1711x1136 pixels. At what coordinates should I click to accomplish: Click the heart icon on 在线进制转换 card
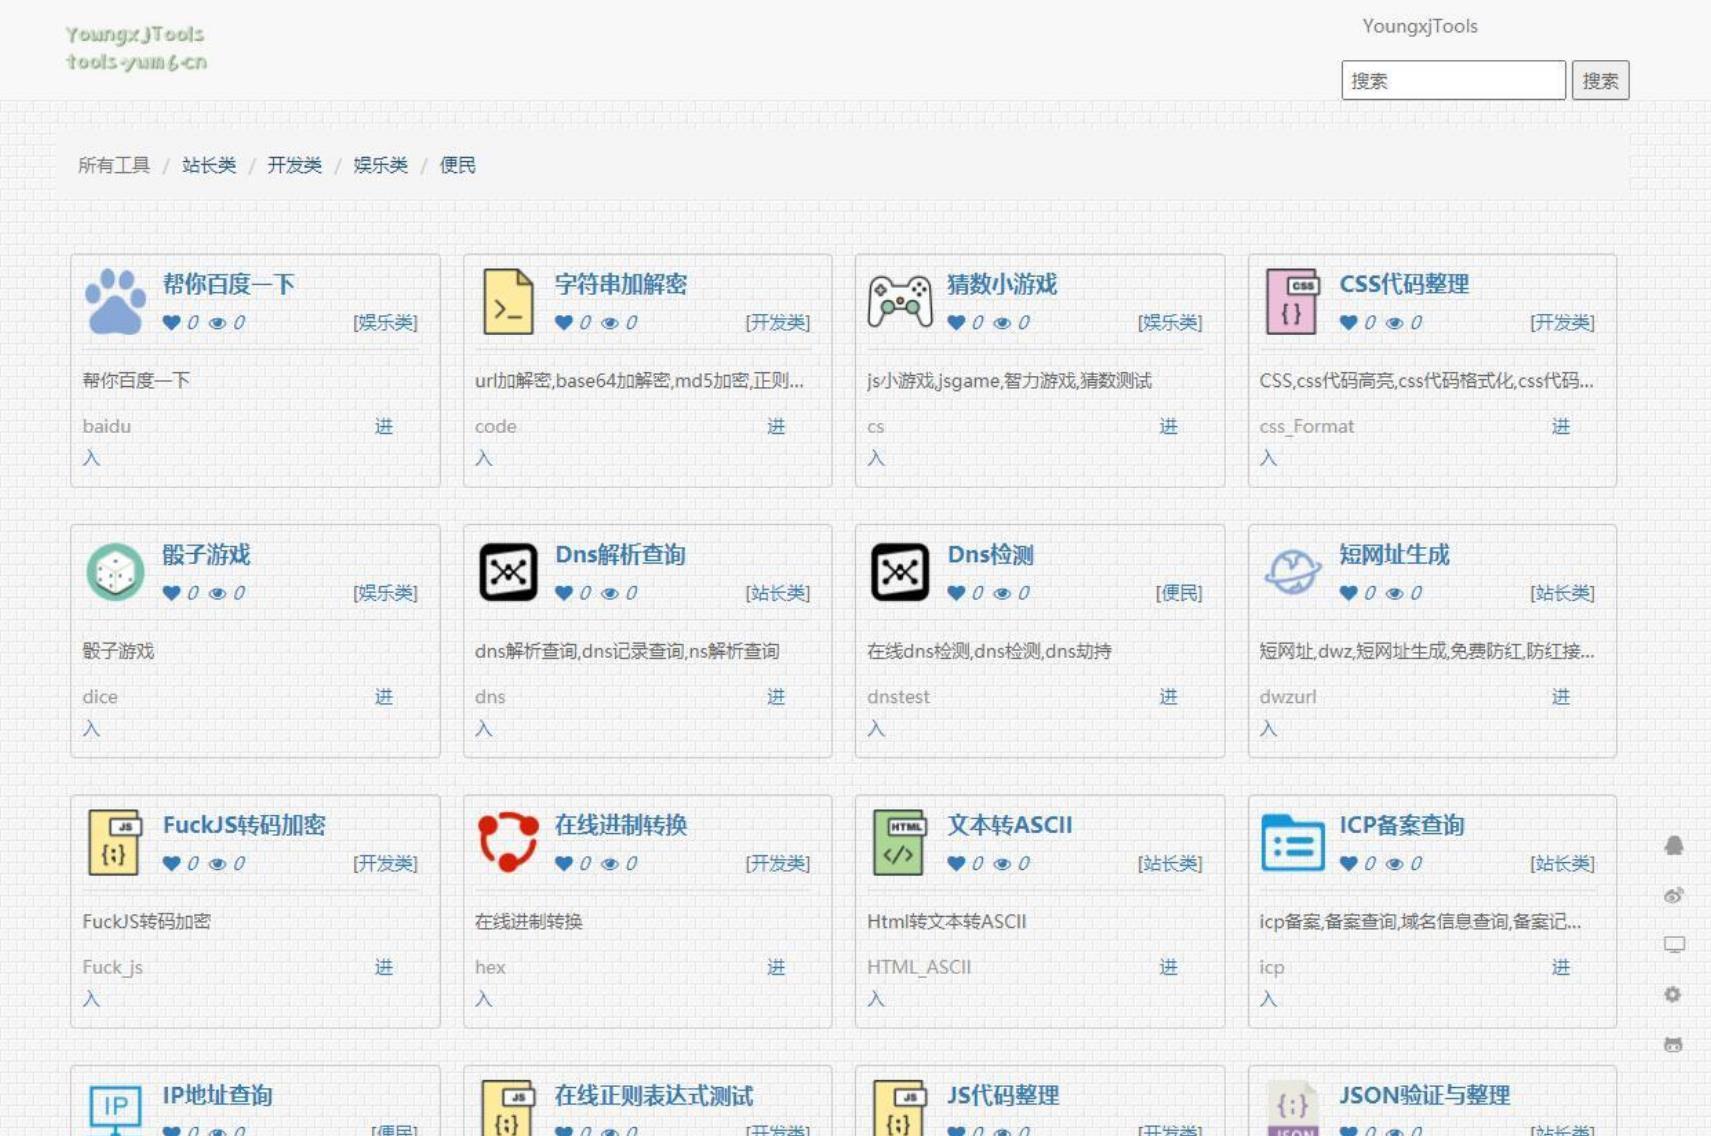564,864
